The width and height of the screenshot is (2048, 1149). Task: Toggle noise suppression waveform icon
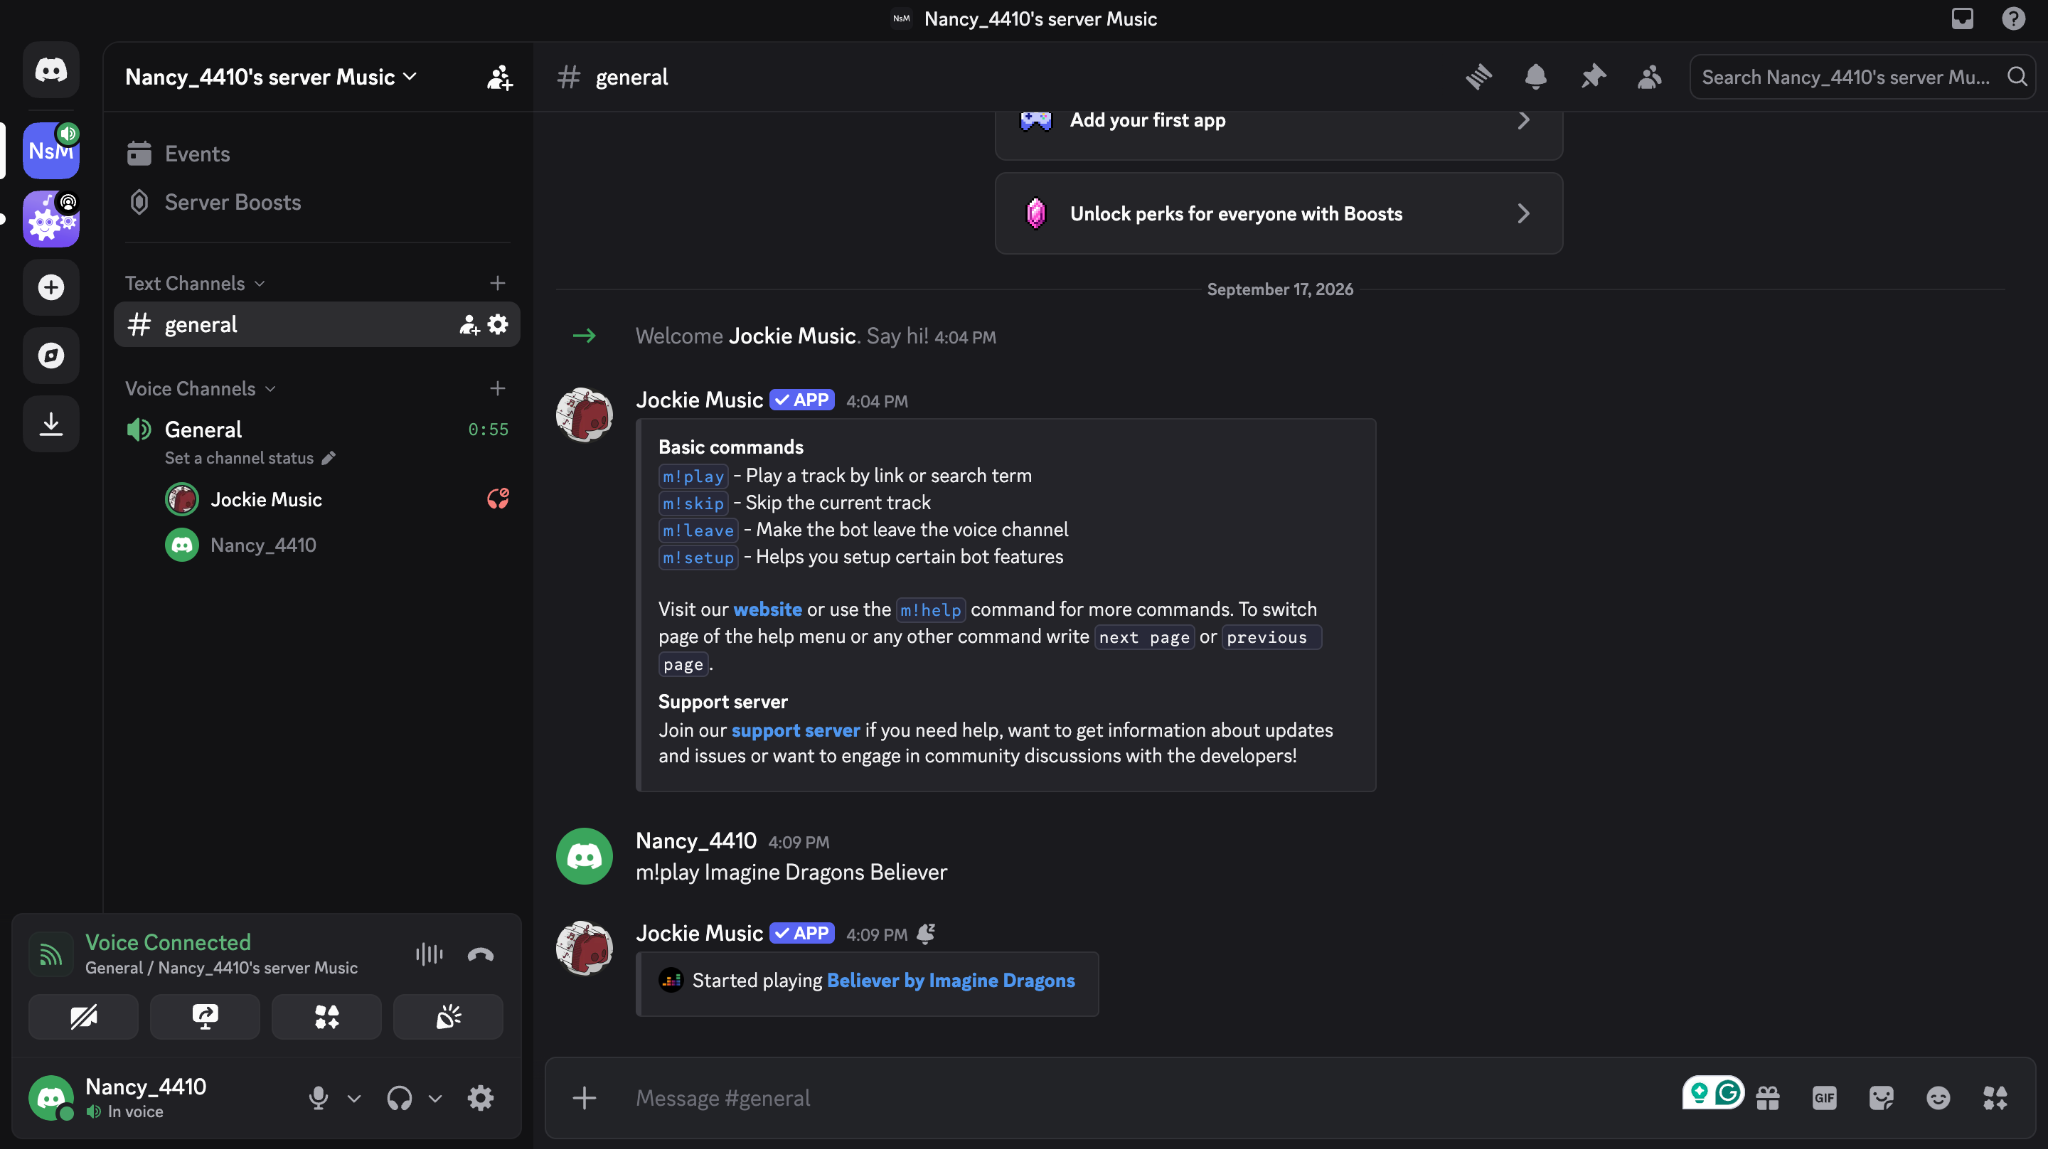(429, 954)
